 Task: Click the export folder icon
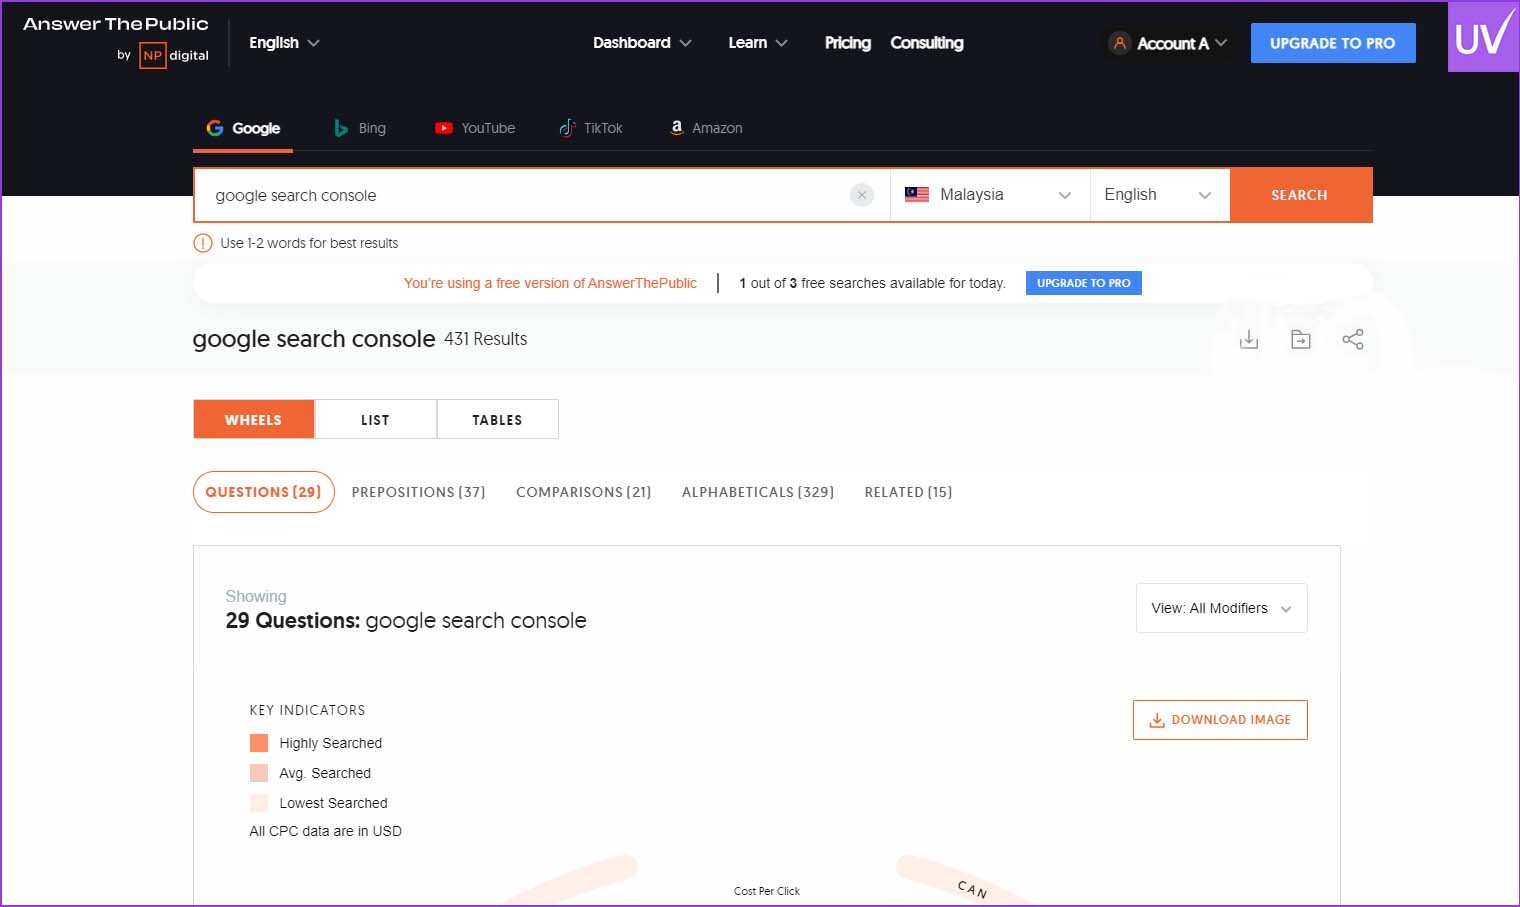pos(1301,340)
